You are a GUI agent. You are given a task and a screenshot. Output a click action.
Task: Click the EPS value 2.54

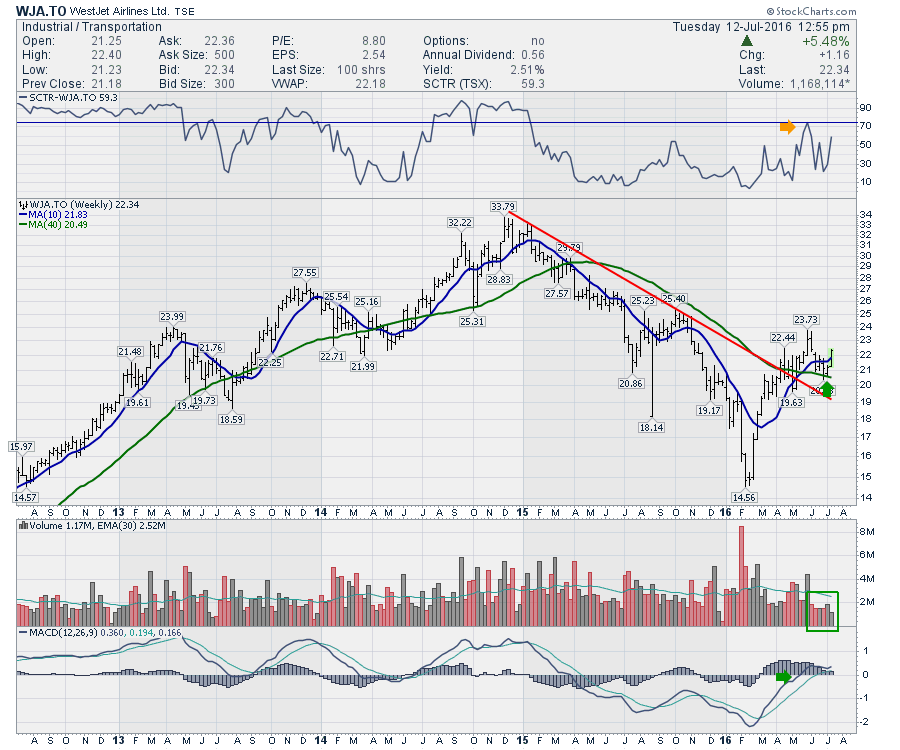(x=374, y=55)
